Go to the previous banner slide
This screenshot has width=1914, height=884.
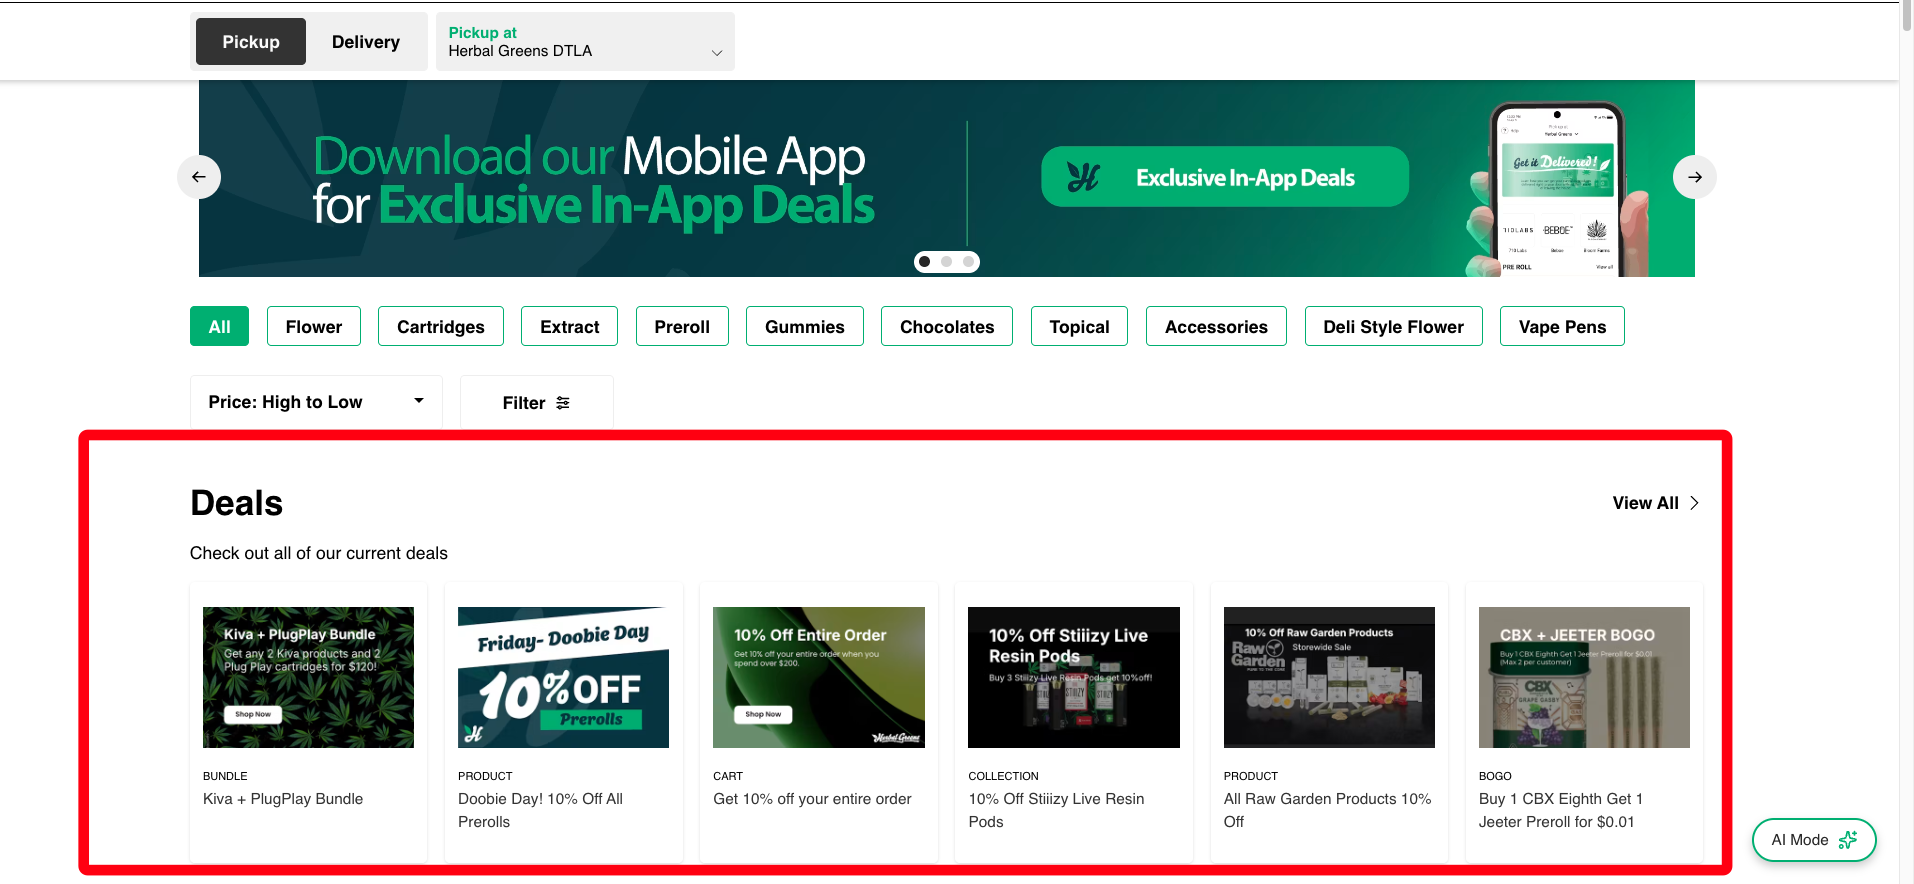coord(199,177)
